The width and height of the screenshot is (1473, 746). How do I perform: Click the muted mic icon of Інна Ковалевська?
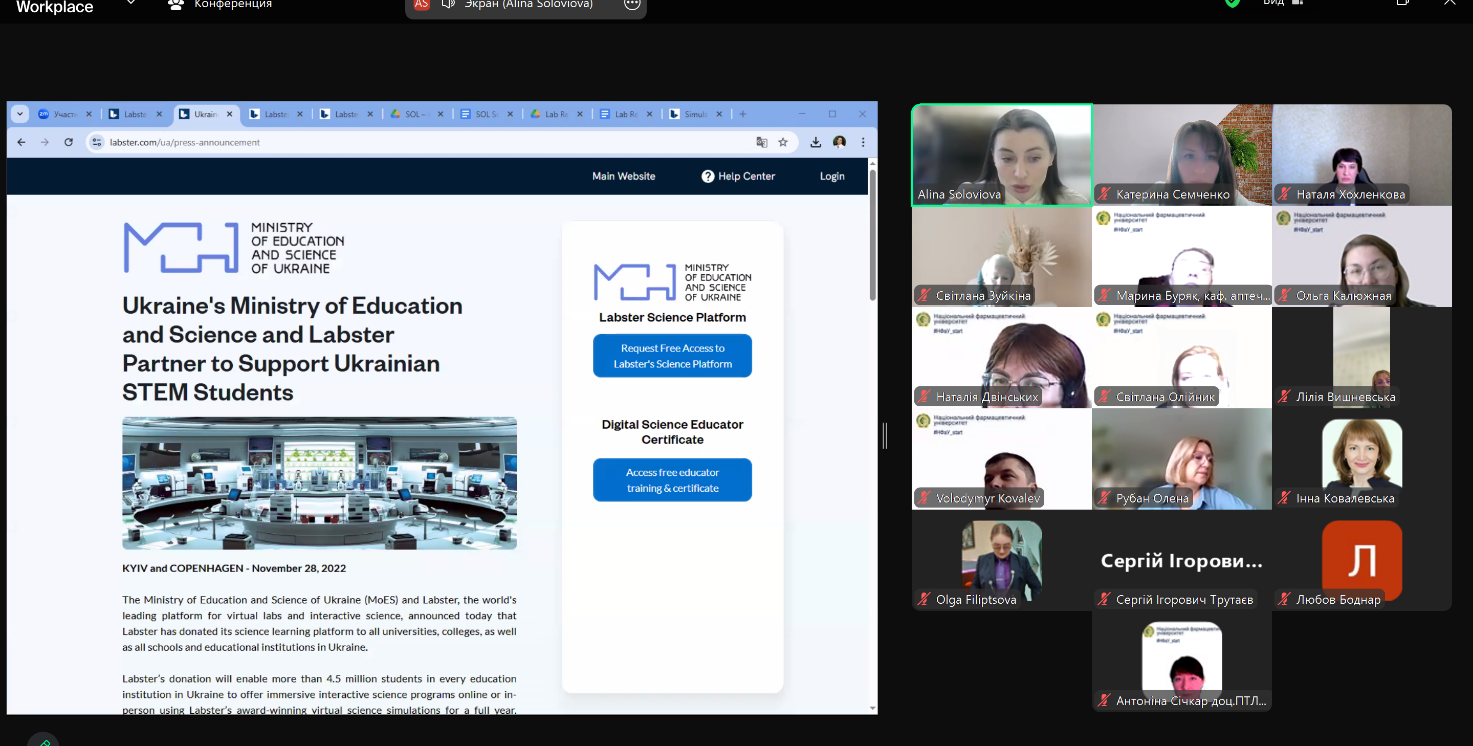point(1285,498)
